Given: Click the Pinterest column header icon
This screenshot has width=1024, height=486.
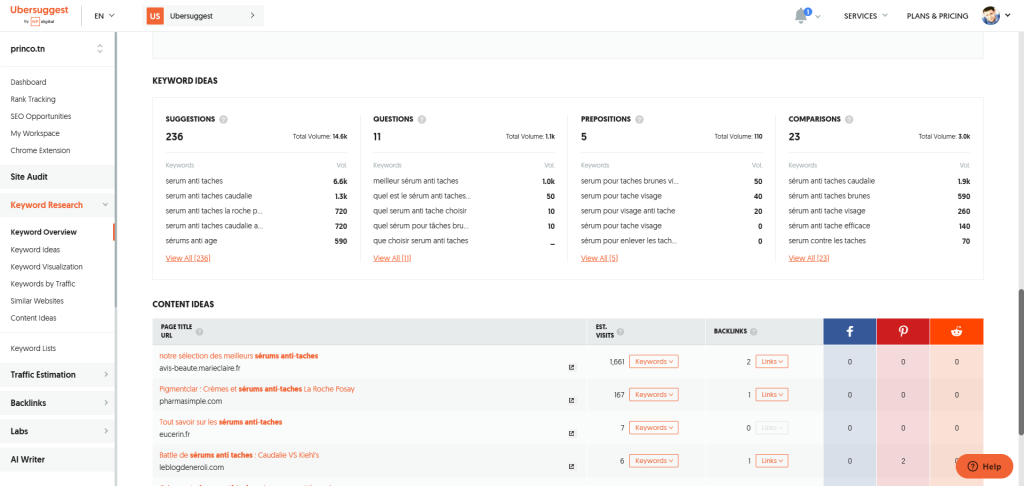Looking at the screenshot, I should coord(903,332).
